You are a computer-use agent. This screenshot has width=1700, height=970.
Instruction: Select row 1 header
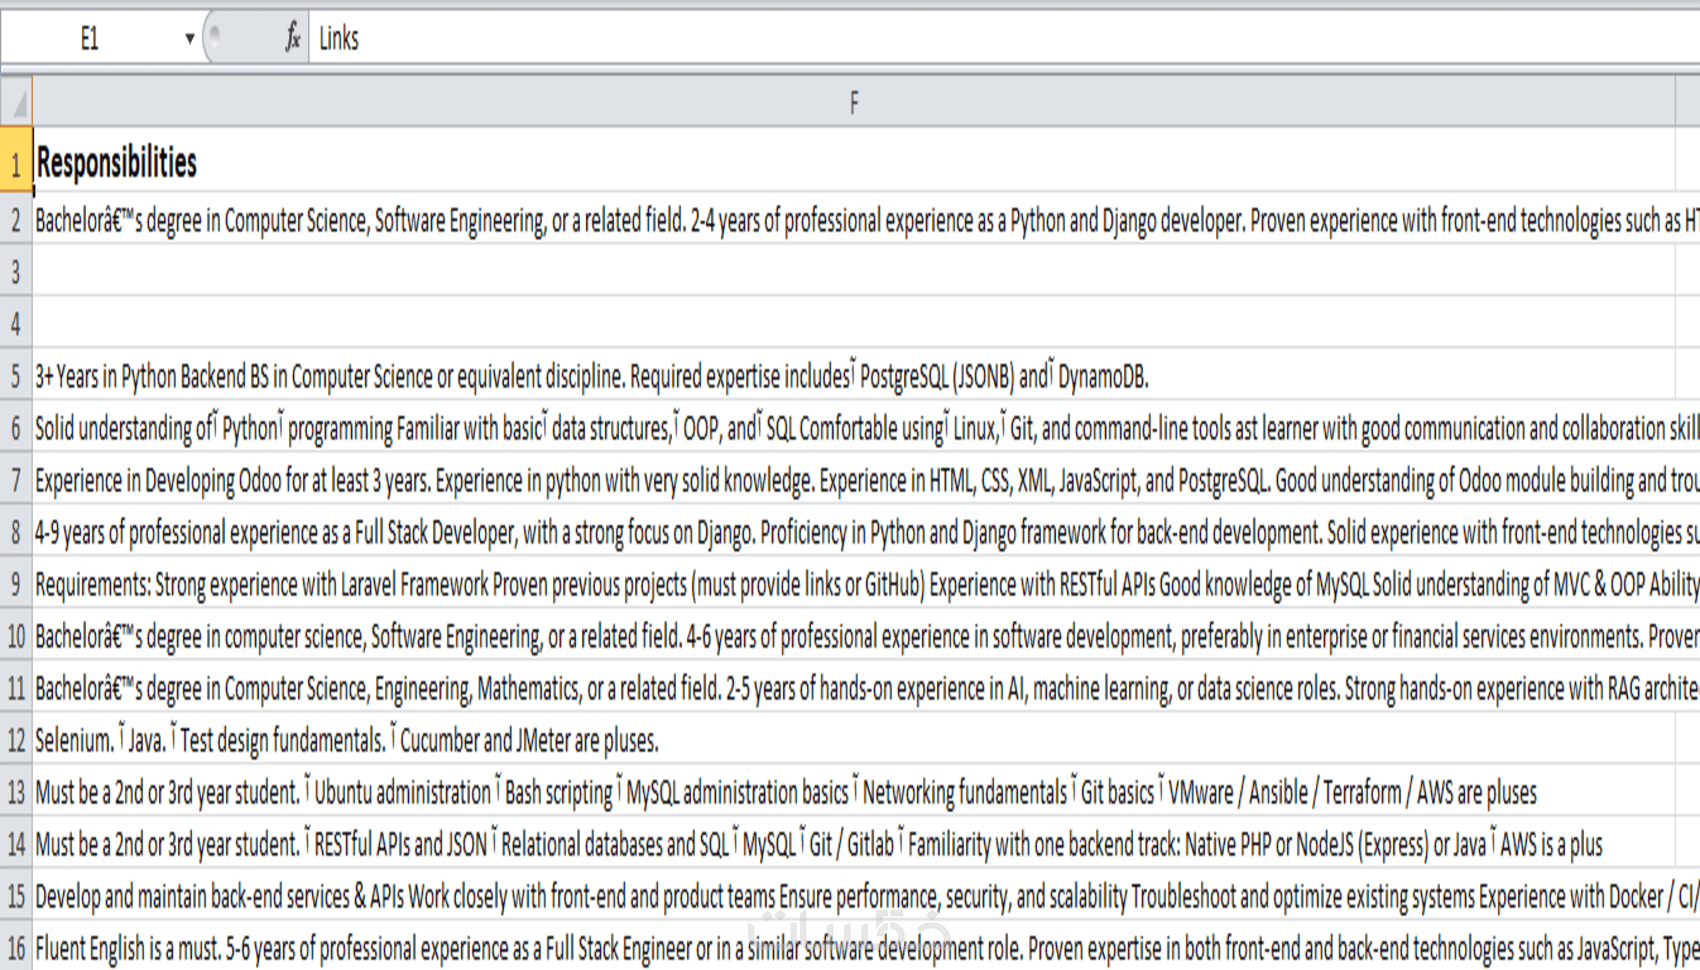click(16, 163)
